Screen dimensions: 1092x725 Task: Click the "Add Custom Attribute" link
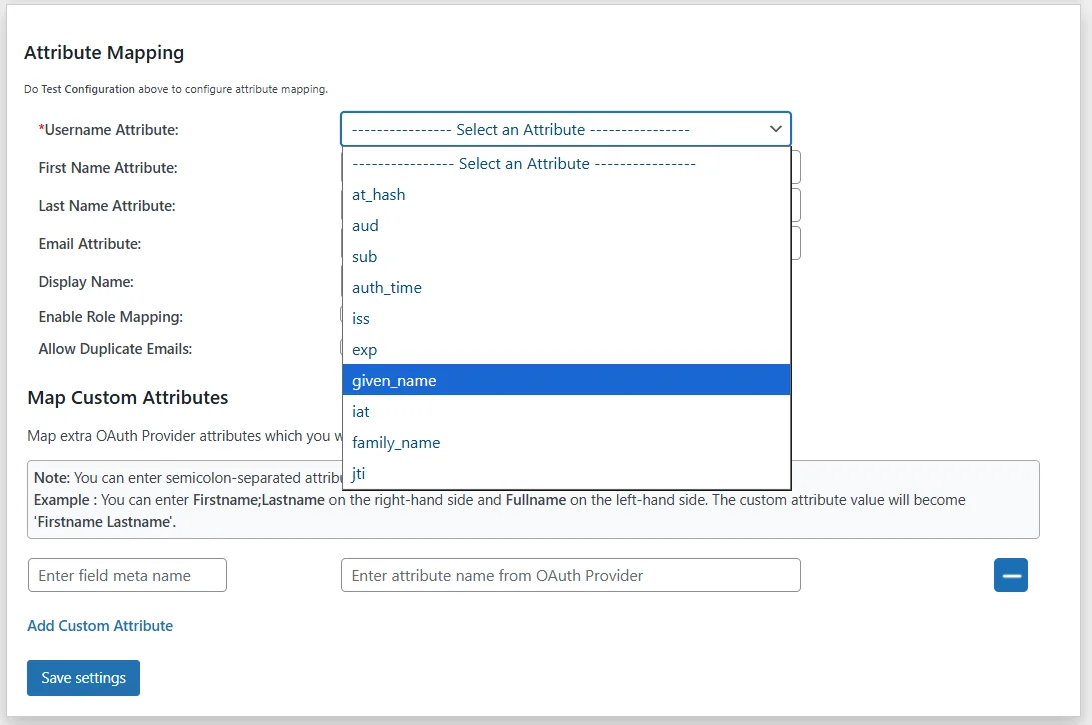coord(100,625)
